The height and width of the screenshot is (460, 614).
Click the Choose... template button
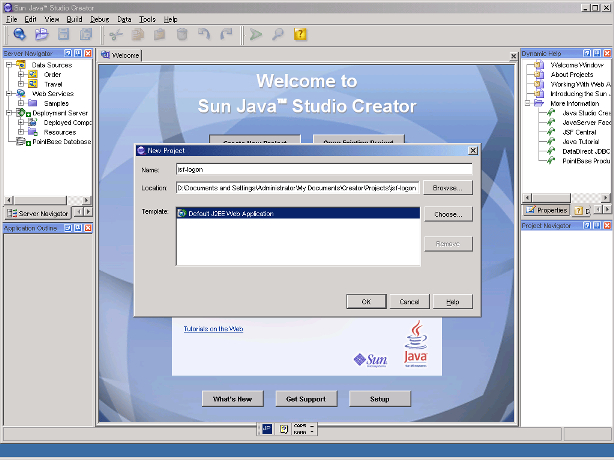(x=448, y=215)
